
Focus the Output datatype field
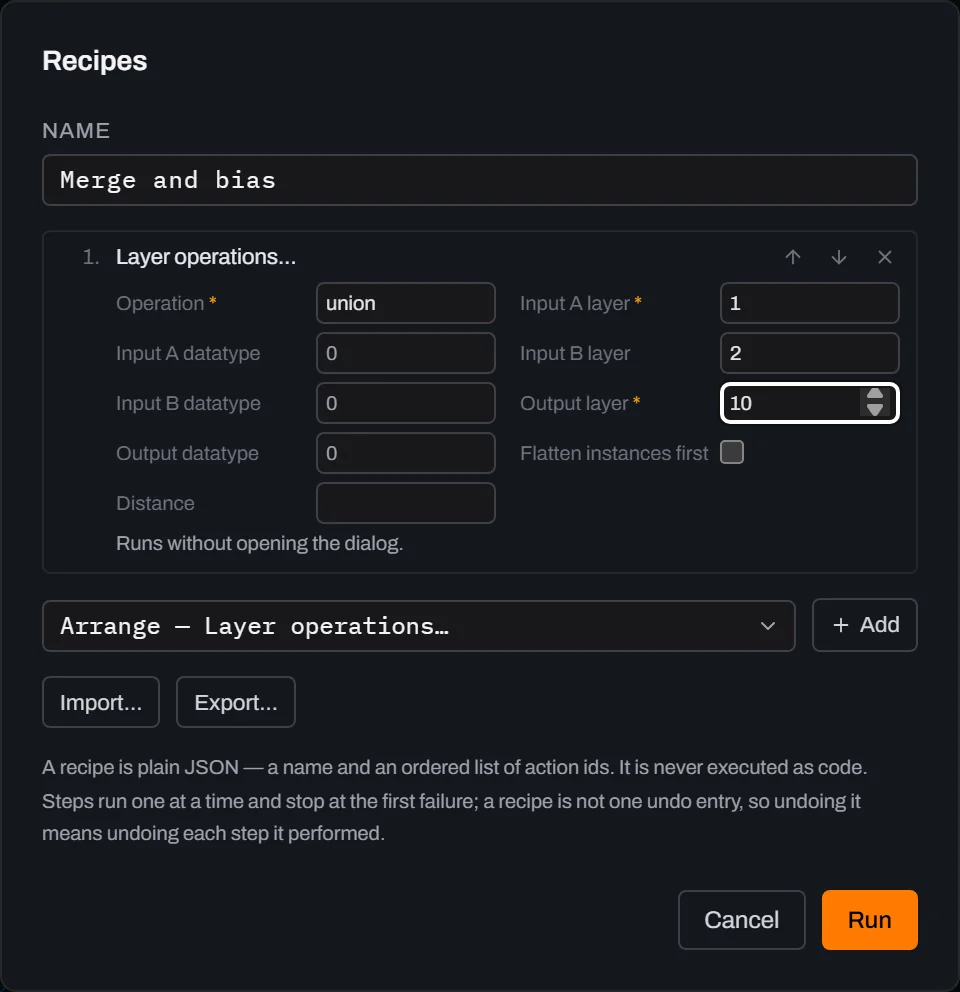(406, 453)
